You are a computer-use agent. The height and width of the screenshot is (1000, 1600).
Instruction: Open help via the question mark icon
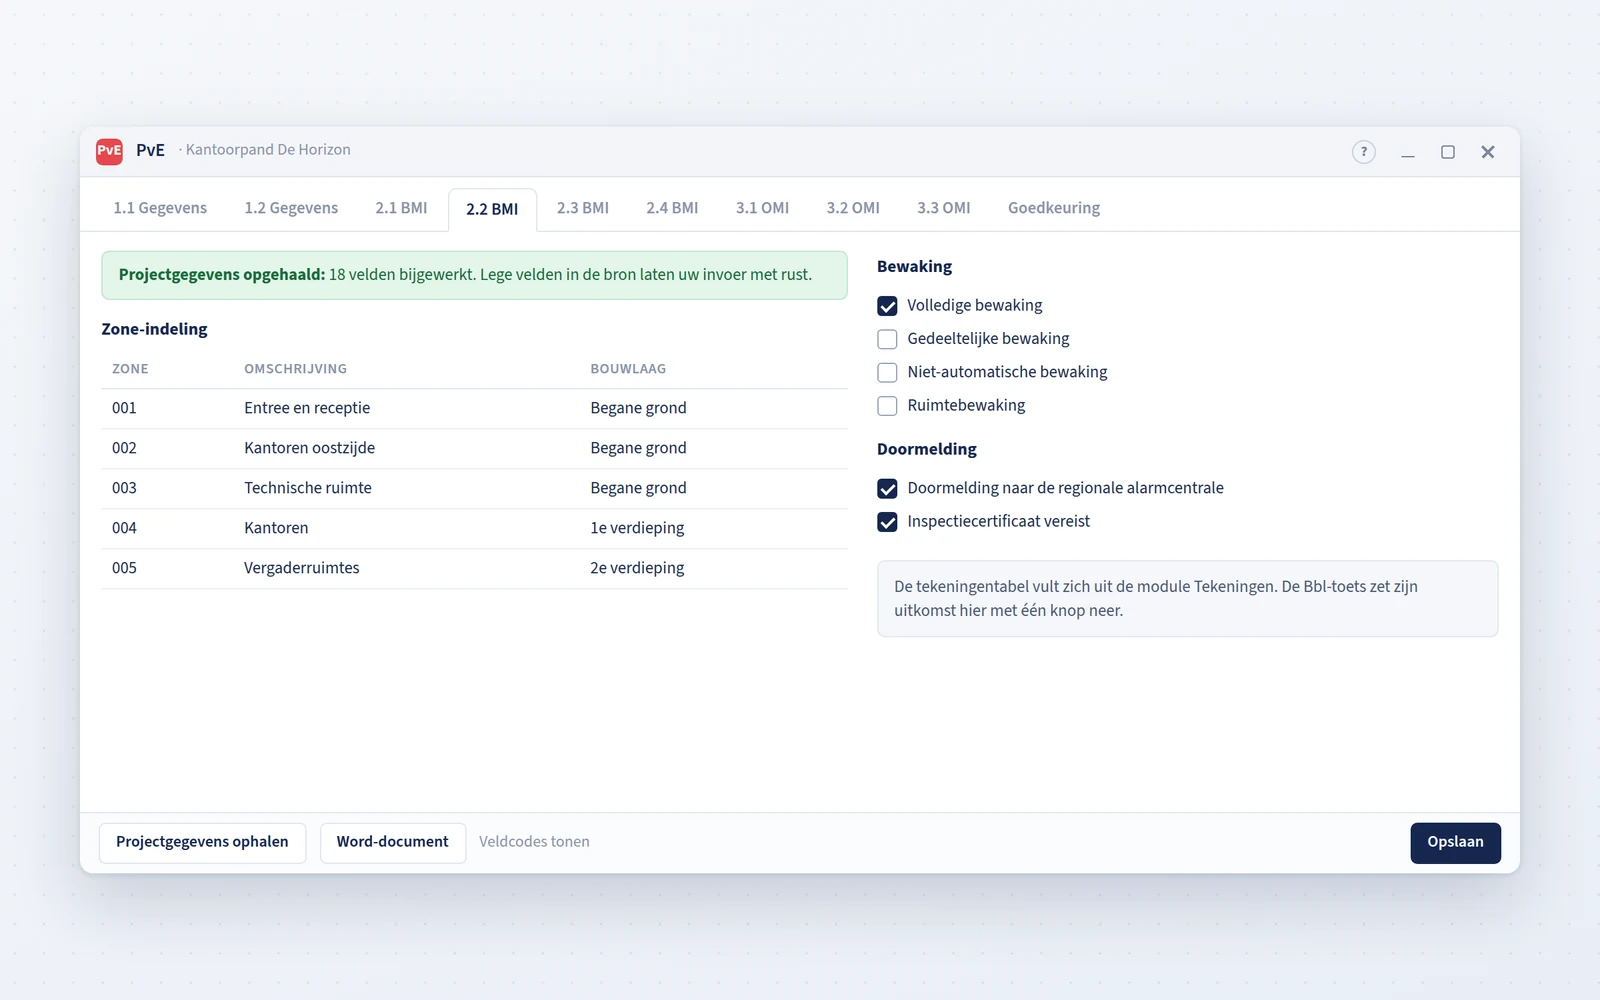[1364, 152]
